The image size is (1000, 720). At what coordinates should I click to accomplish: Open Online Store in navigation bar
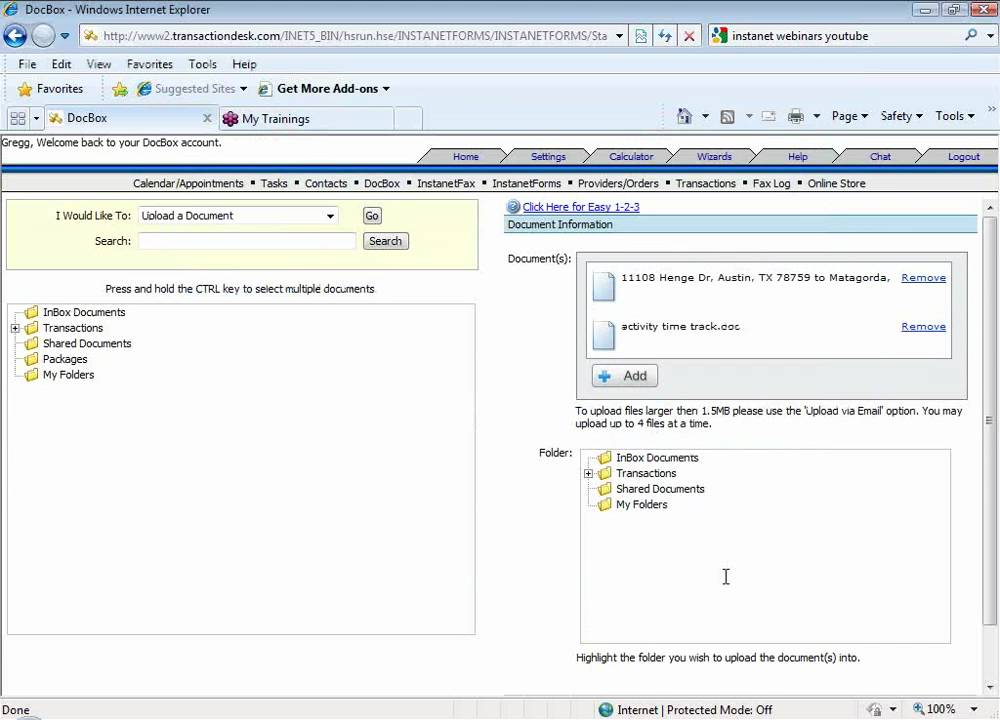[x=836, y=183]
